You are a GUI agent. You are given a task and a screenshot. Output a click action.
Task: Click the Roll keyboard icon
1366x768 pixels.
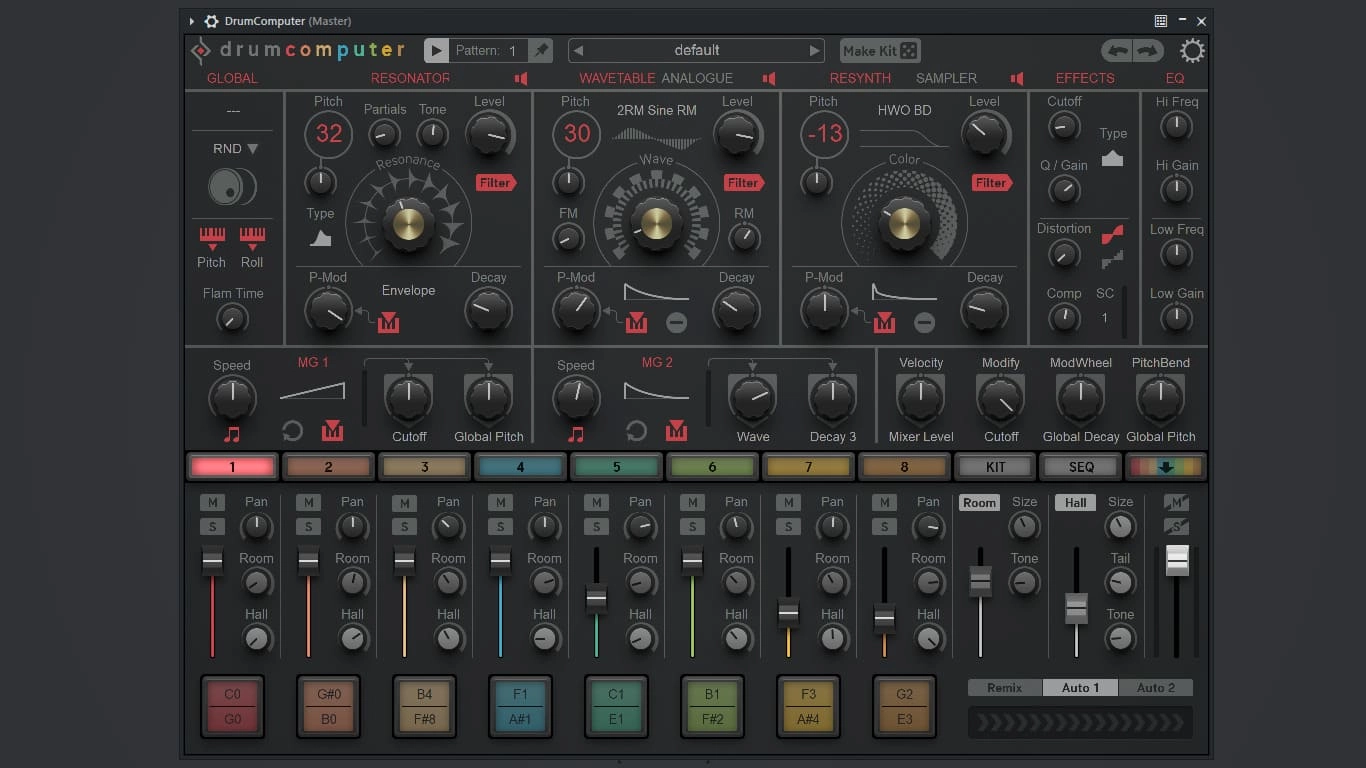tap(252, 238)
